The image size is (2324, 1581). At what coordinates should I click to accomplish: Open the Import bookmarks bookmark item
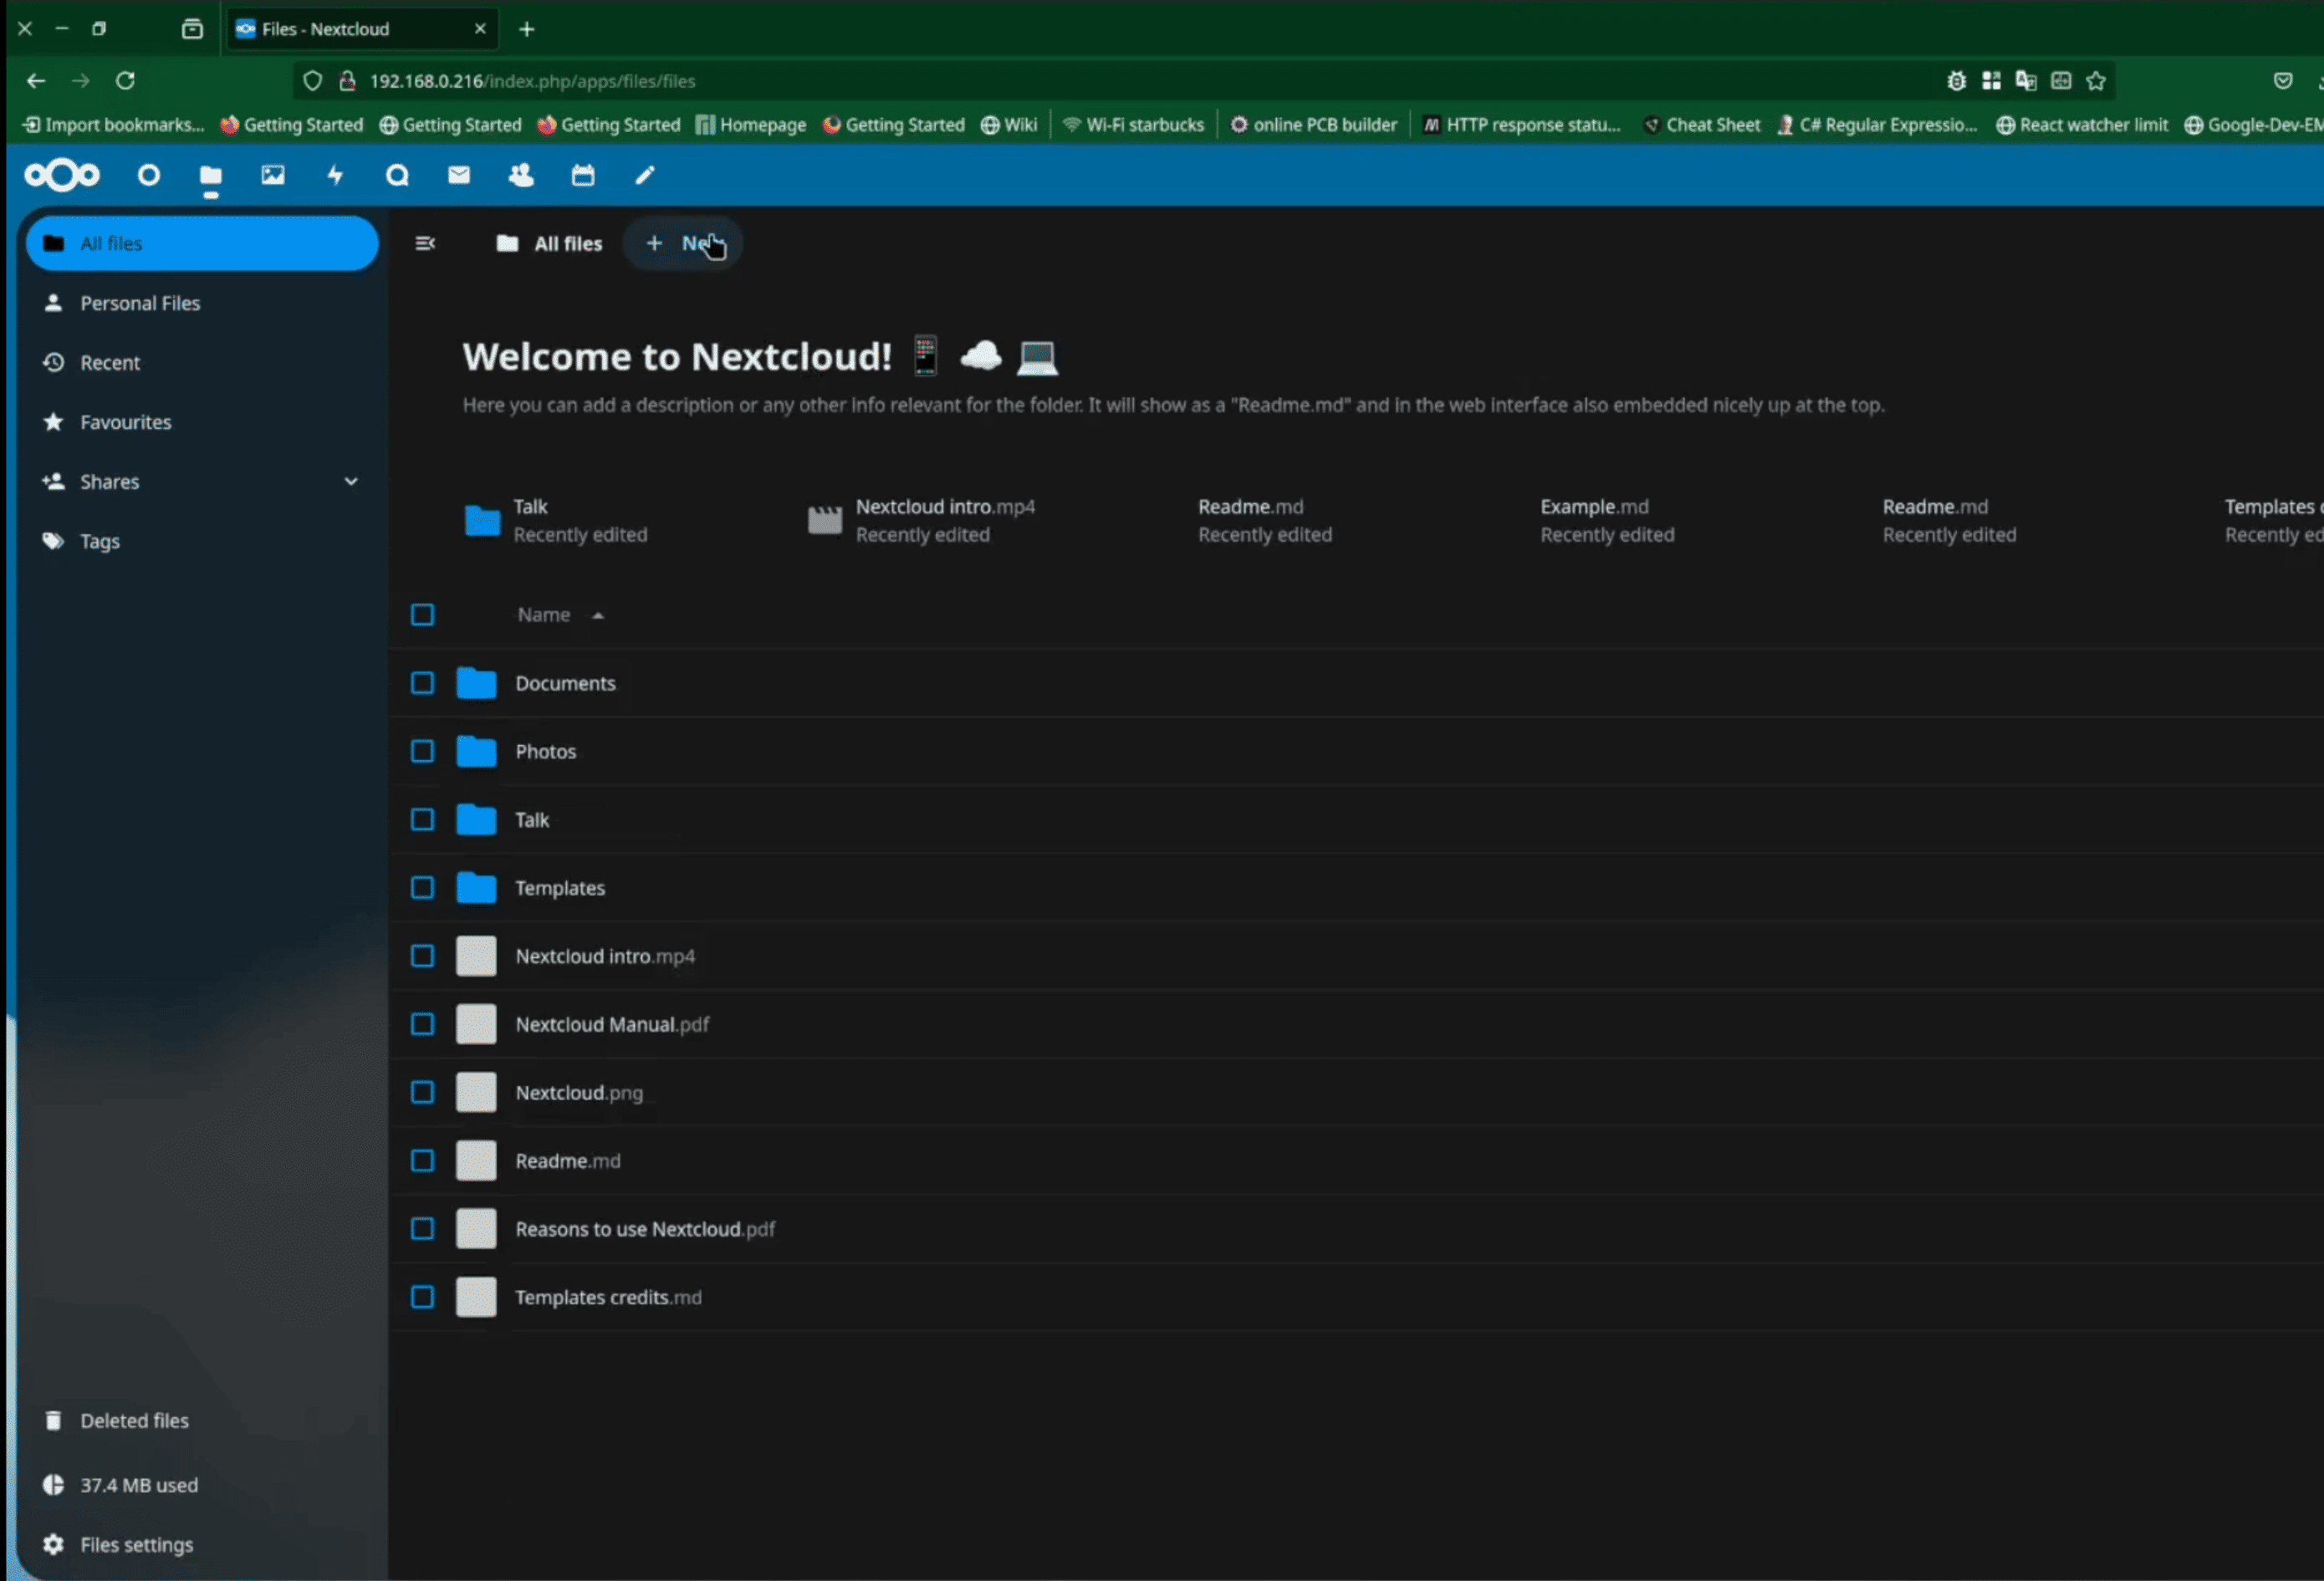[113, 125]
